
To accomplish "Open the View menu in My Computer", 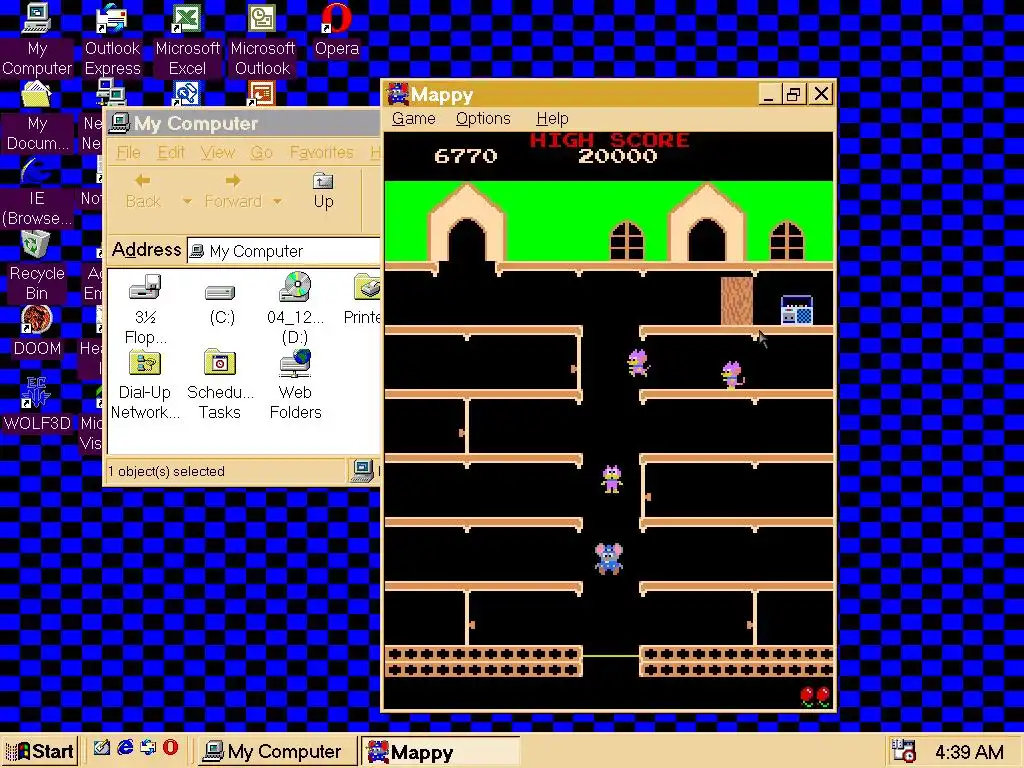I will [217, 153].
